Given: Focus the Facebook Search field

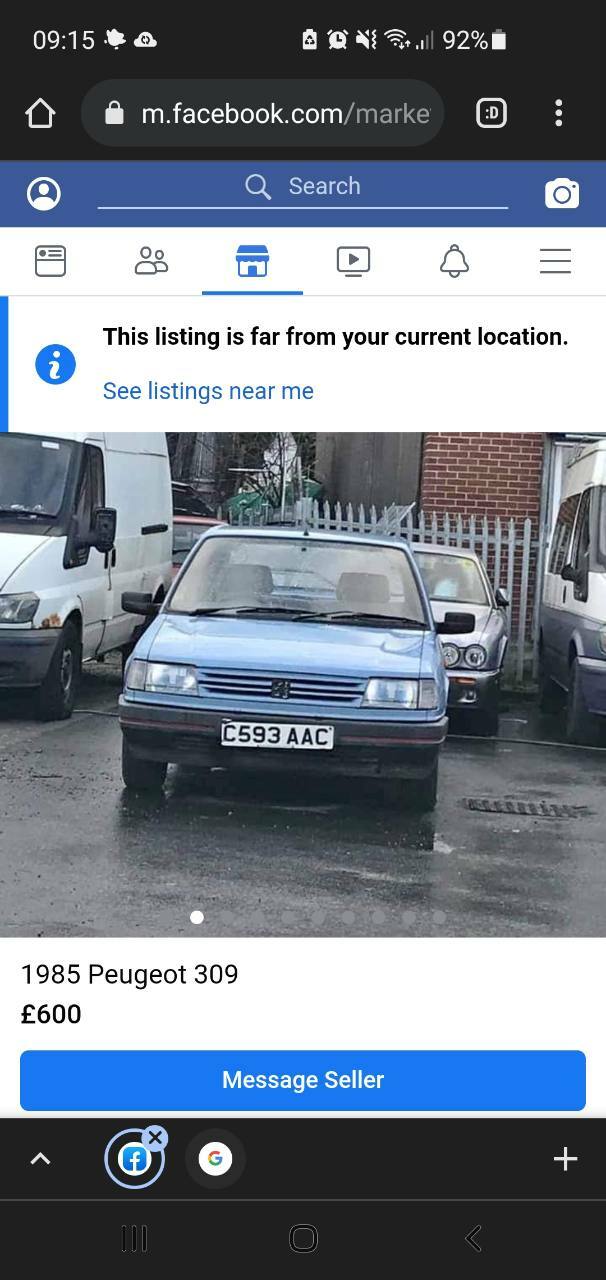Looking at the screenshot, I should tap(303, 187).
